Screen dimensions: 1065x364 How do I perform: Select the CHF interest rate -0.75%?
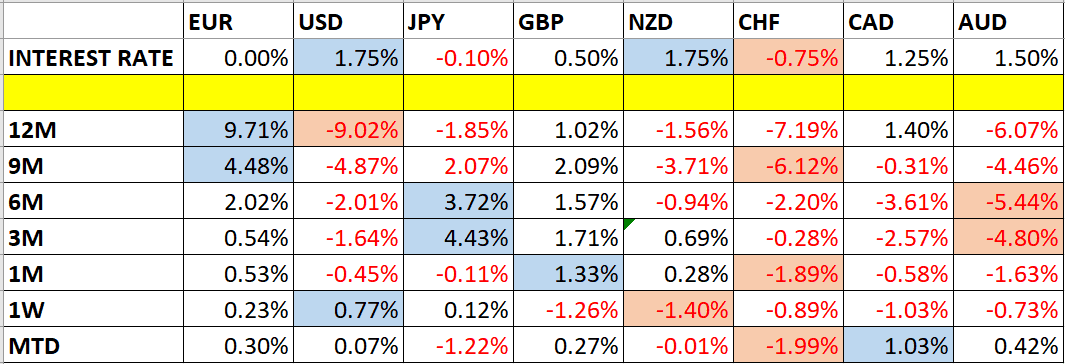(x=788, y=58)
